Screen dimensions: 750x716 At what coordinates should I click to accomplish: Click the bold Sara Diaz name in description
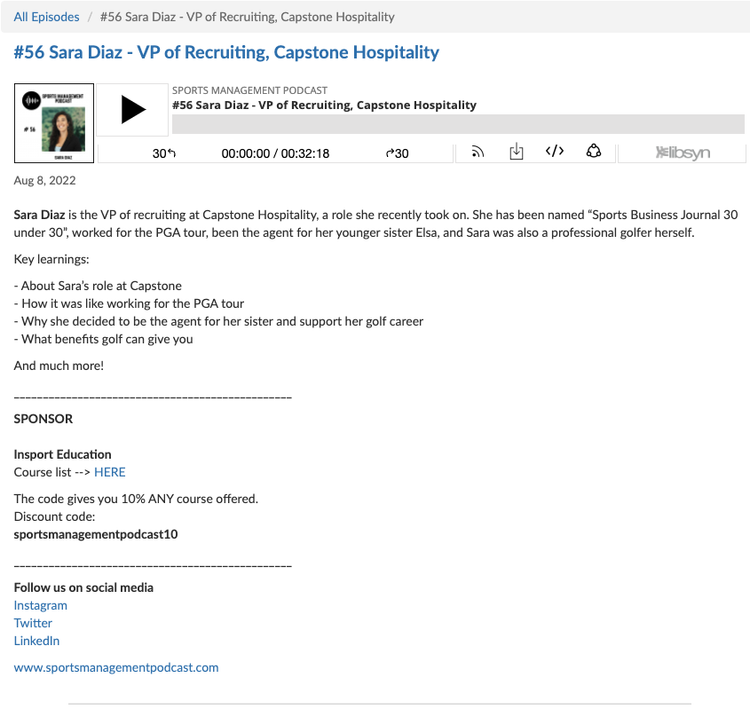[x=39, y=215]
